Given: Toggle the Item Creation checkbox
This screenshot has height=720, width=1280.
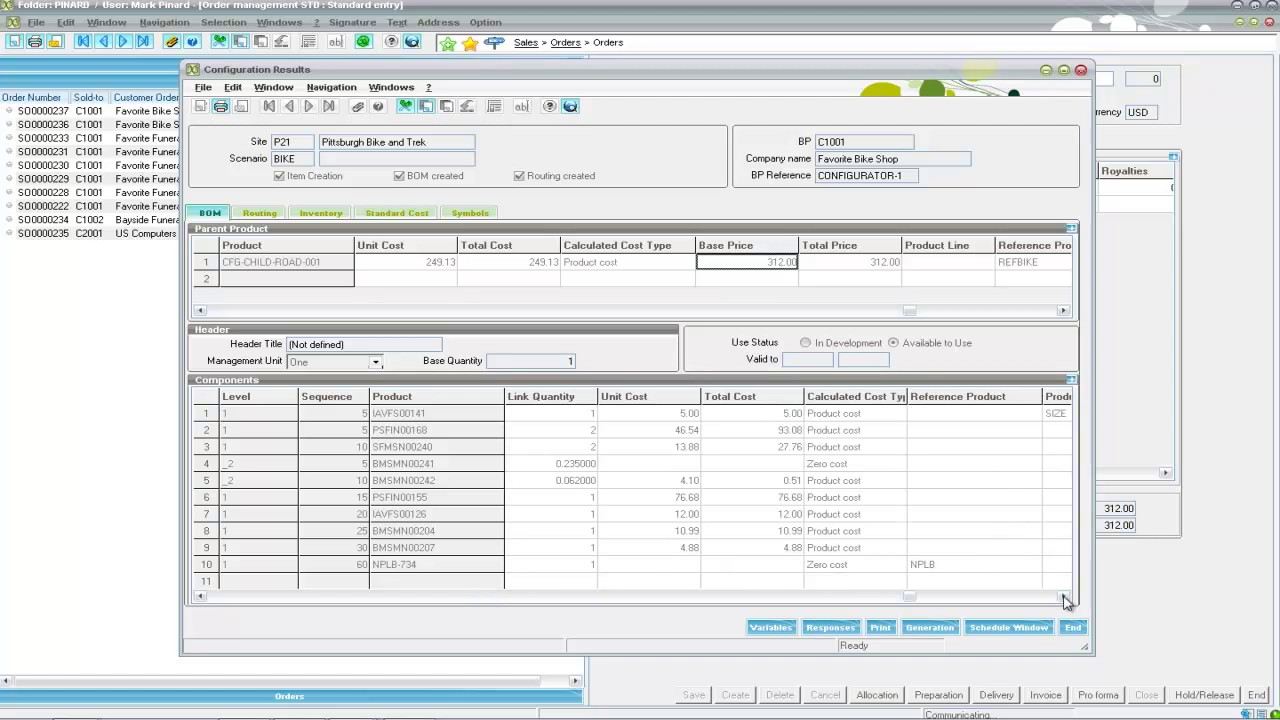Looking at the screenshot, I should tap(279, 176).
